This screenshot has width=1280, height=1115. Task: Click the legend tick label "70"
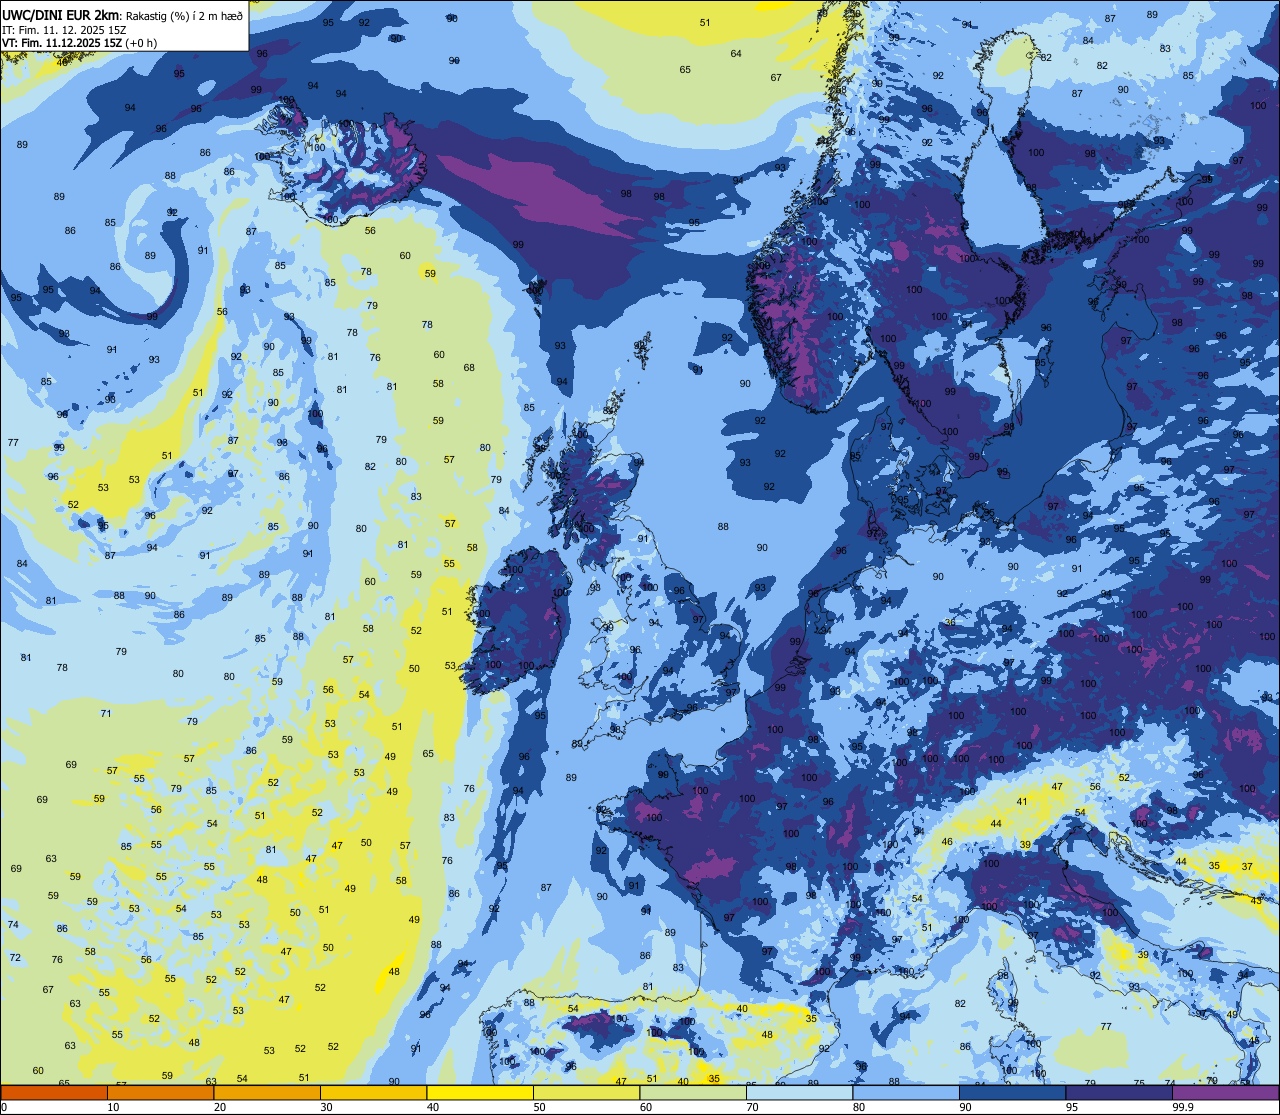(x=752, y=1107)
